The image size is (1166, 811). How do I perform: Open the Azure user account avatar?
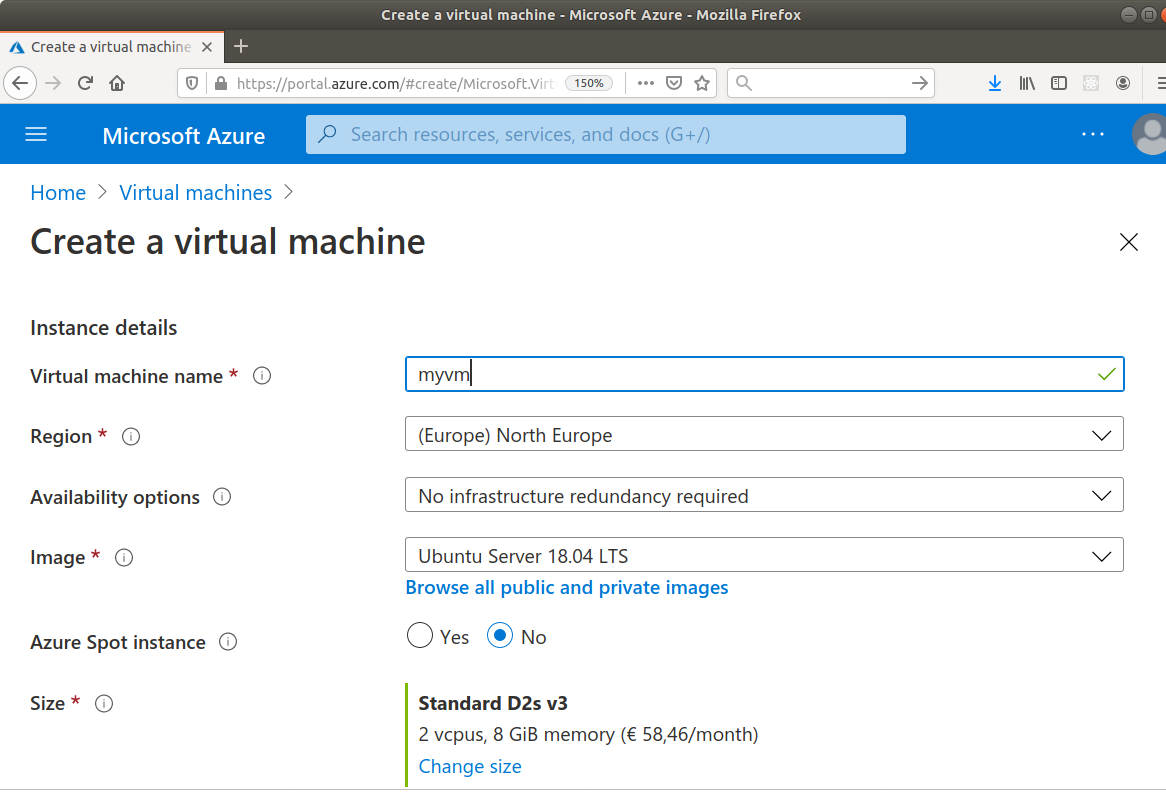tap(1150, 135)
